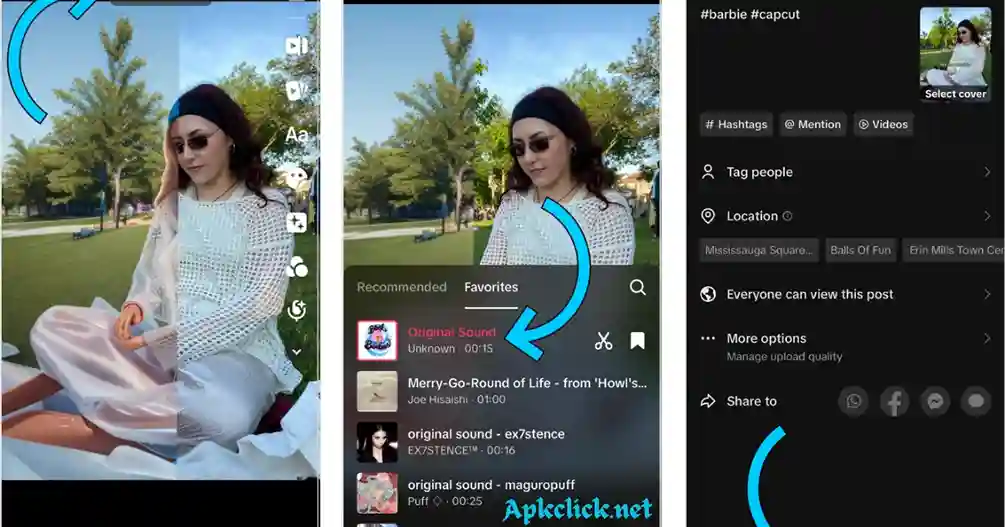Select Original Sound cover thumbnail
The image size is (1005, 527).
[377, 340]
